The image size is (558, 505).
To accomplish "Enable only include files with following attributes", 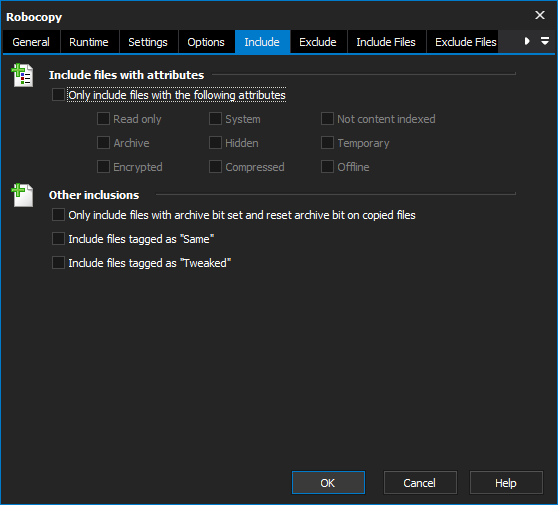I will (x=58, y=95).
